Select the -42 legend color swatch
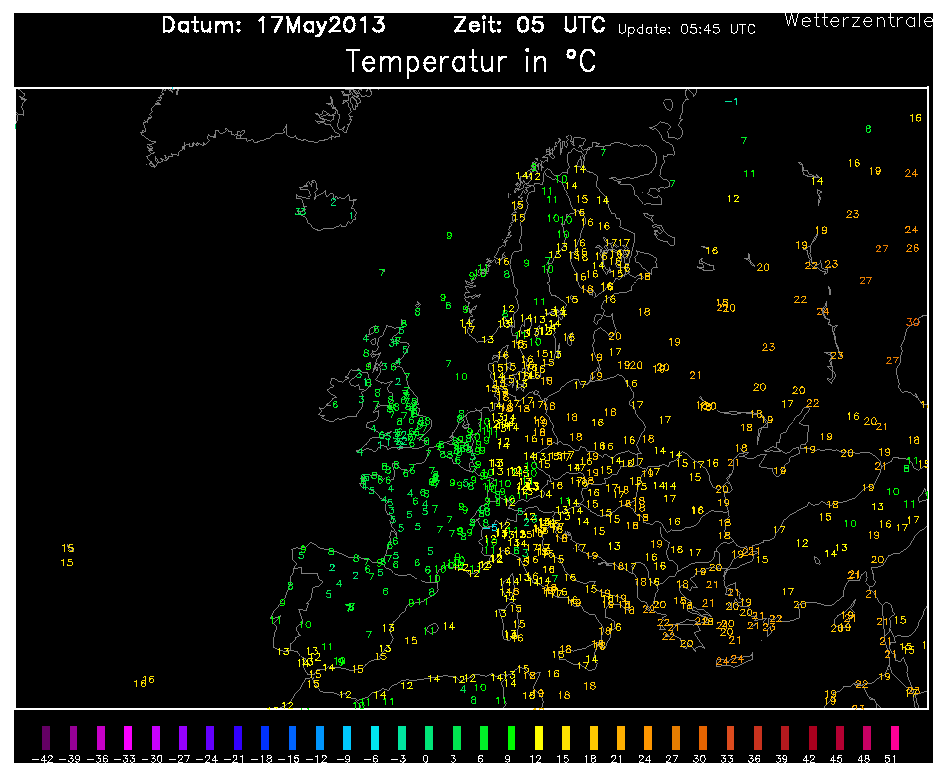 pyautogui.click(x=44, y=739)
